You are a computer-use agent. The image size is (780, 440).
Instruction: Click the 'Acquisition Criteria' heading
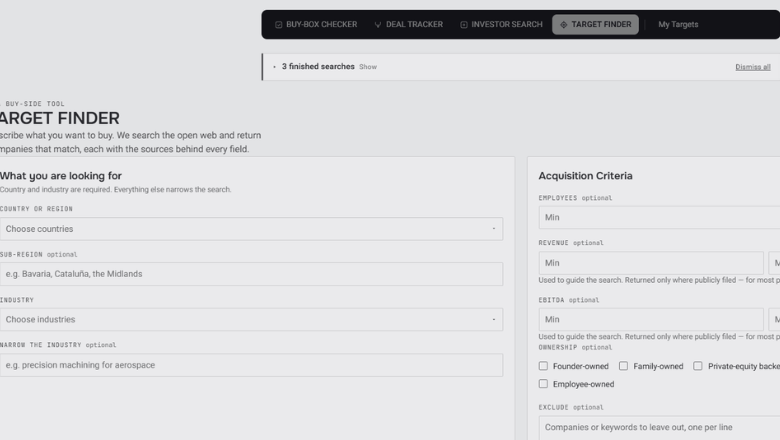(x=585, y=176)
